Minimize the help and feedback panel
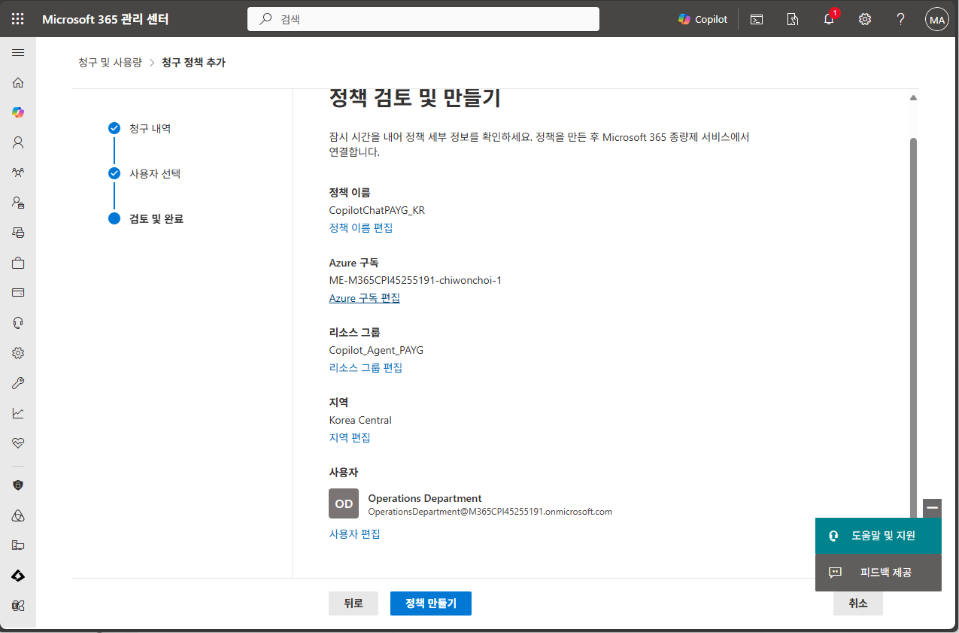This screenshot has width=959, height=633. click(932, 508)
